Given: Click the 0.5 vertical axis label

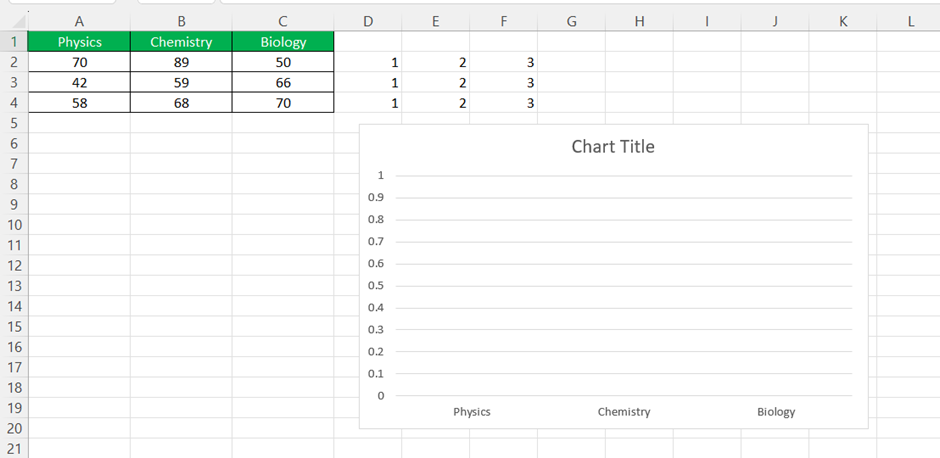Looking at the screenshot, I should pyautogui.click(x=376, y=285).
